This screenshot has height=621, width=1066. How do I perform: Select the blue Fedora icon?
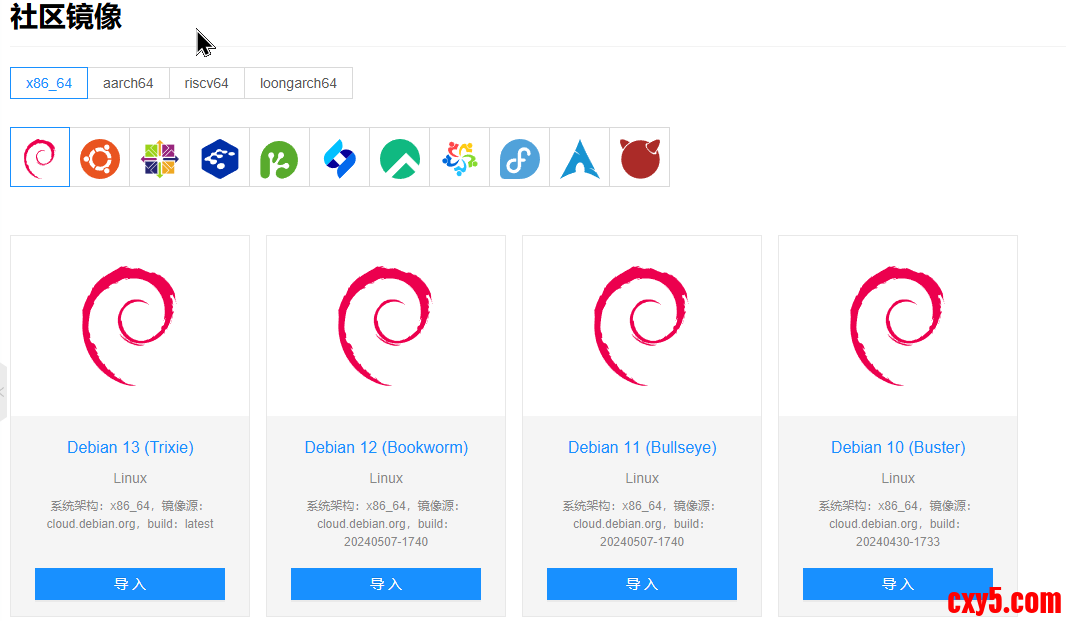tap(519, 157)
